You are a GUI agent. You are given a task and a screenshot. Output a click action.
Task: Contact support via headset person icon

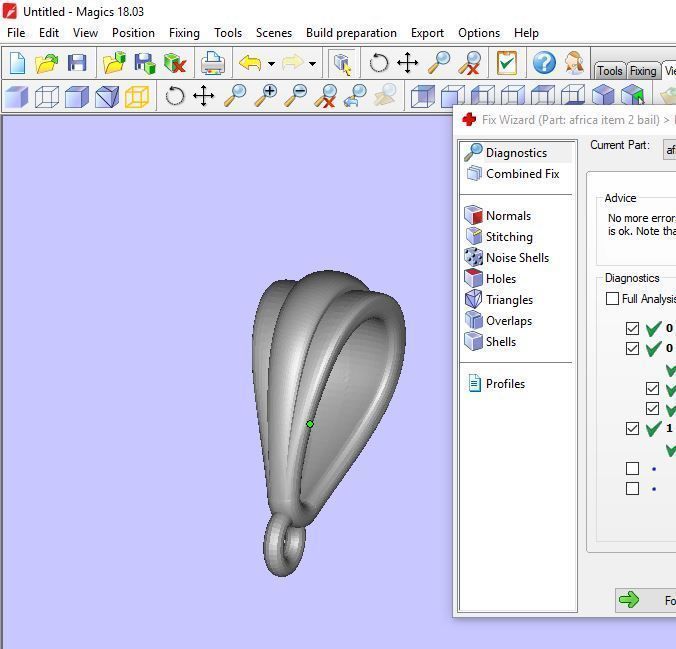point(574,63)
